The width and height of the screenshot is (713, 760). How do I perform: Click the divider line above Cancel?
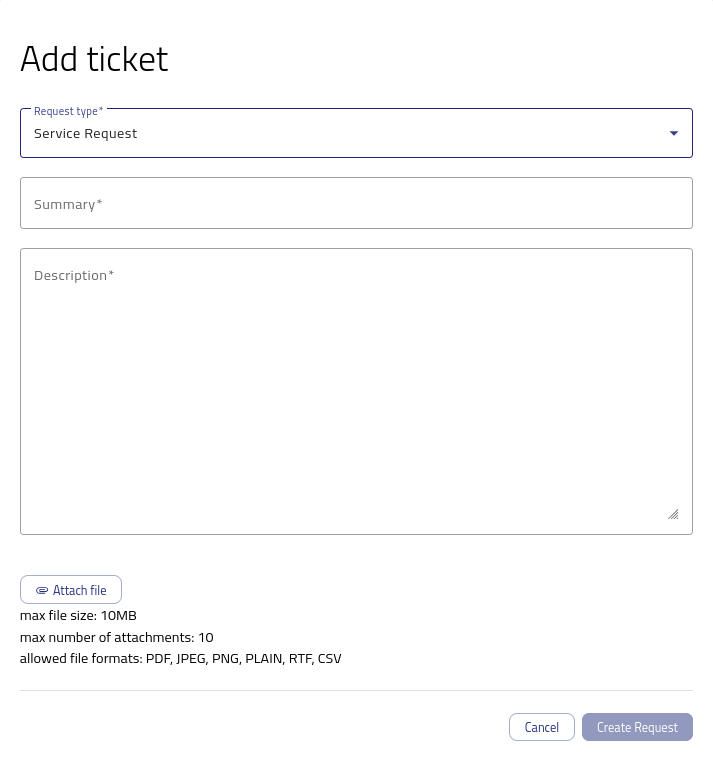356,690
